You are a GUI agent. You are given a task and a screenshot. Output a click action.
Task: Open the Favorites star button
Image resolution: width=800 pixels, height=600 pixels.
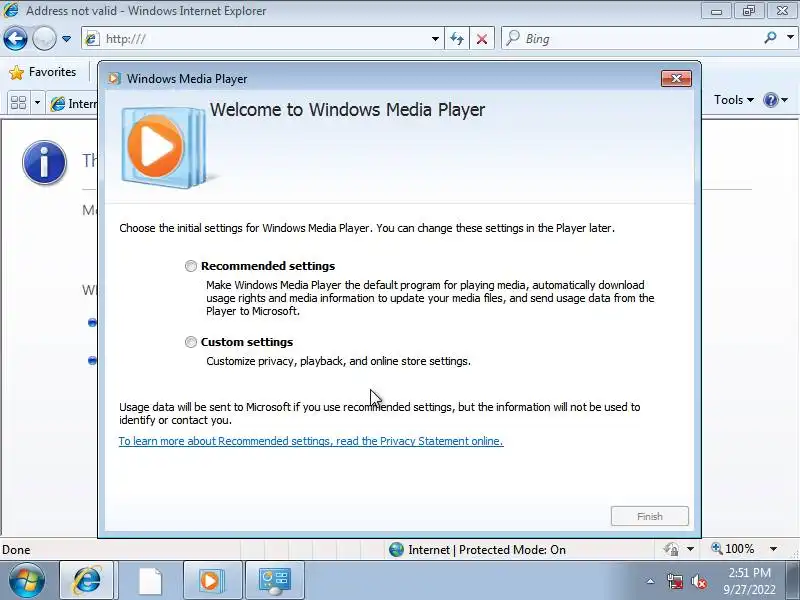tap(42, 72)
